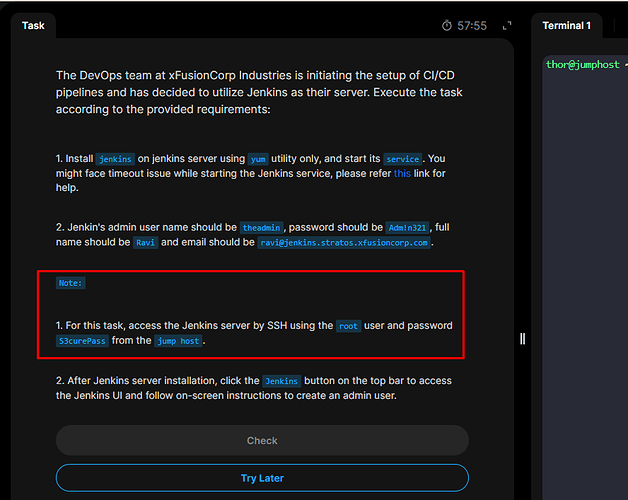Image resolution: width=628 pixels, height=500 pixels.
Task: Open the Task tab
Action: click(x=33, y=26)
